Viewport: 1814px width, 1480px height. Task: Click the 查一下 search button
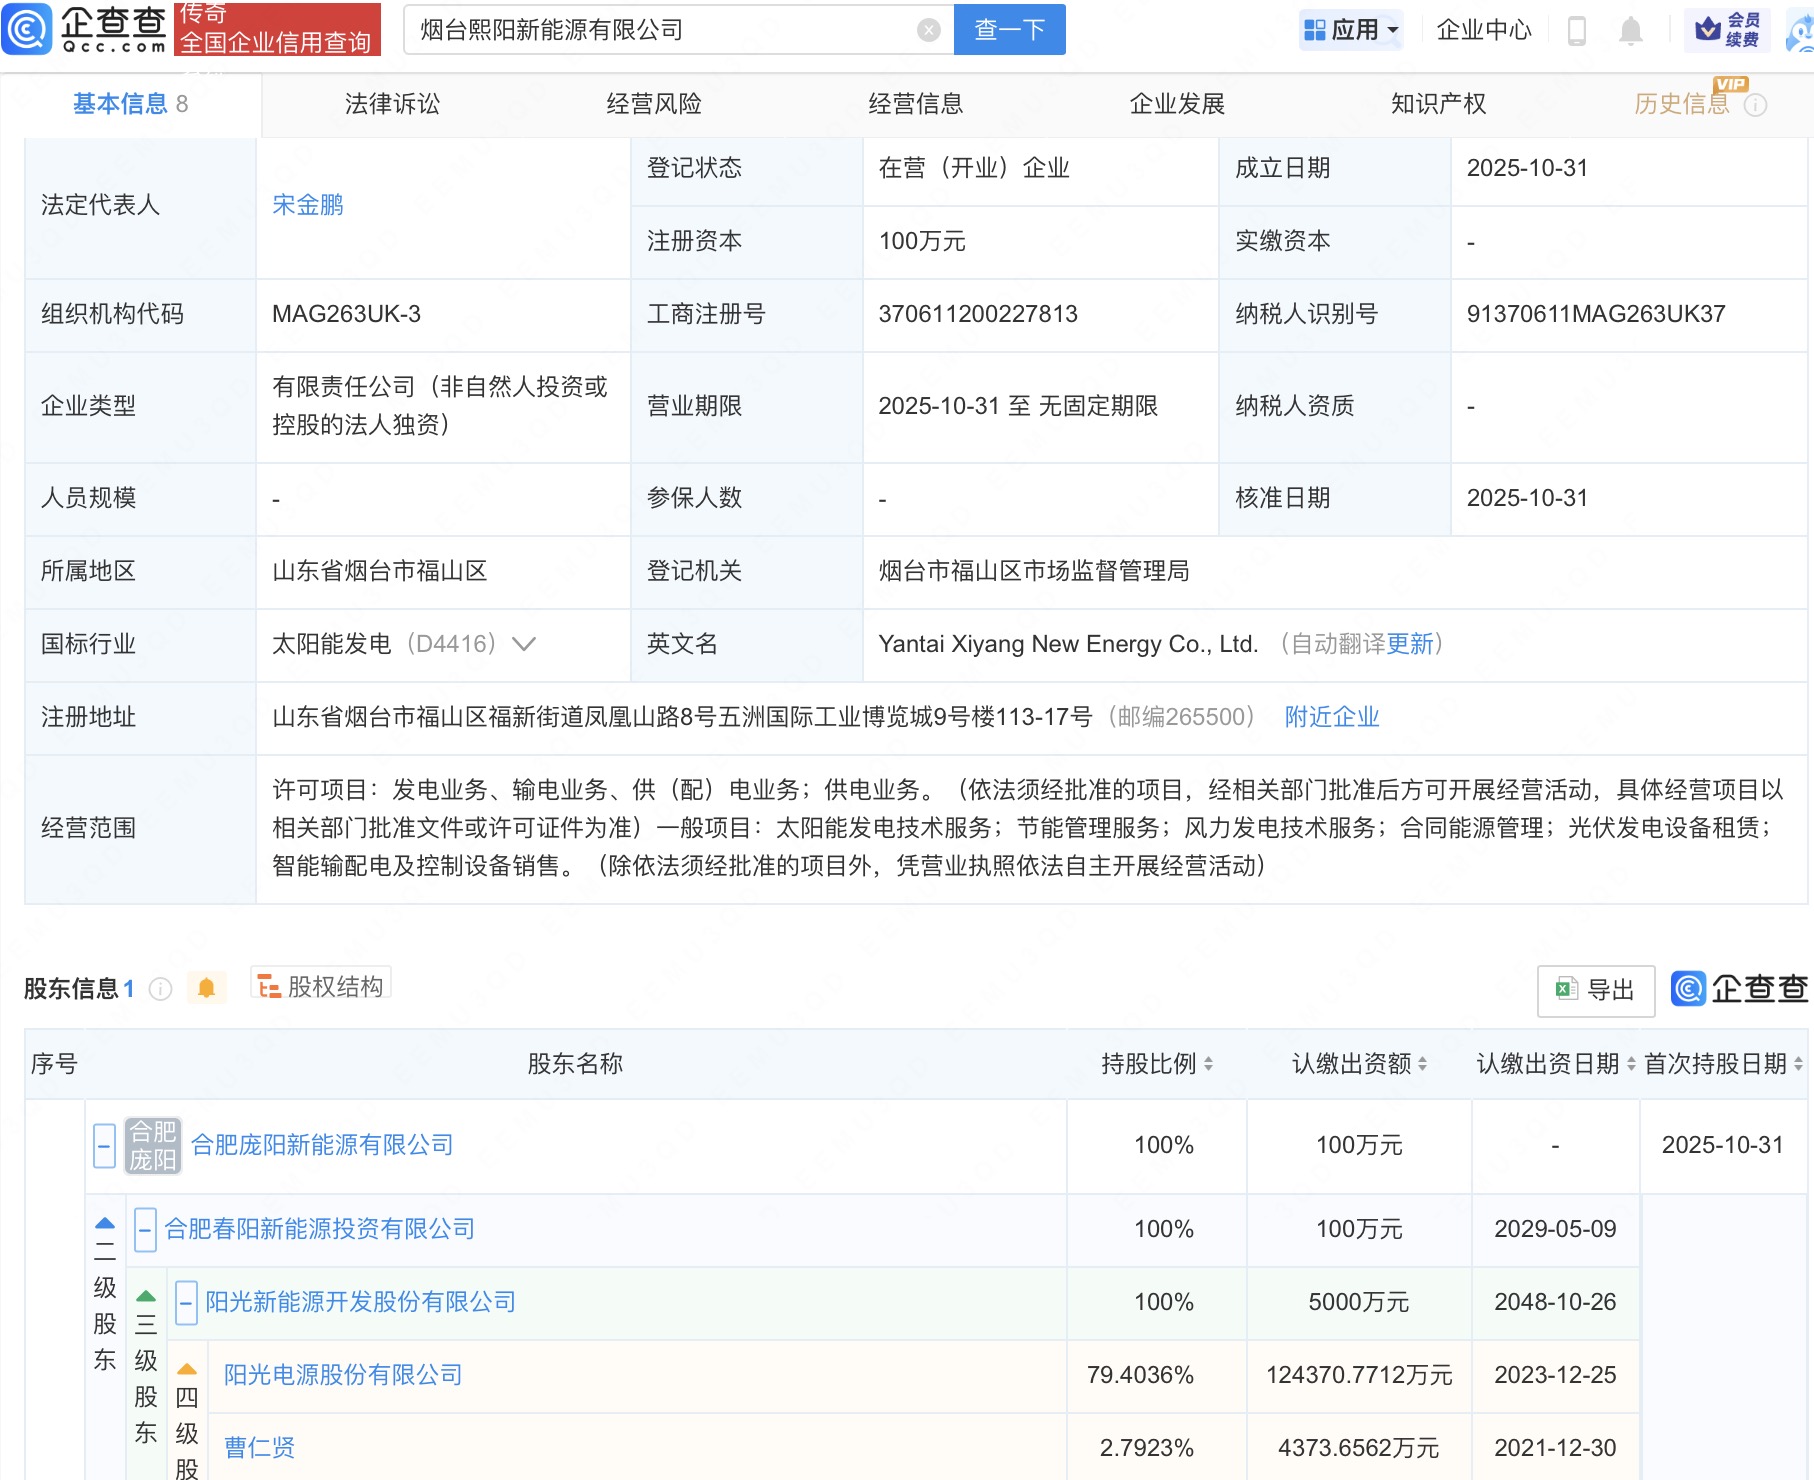[1009, 29]
